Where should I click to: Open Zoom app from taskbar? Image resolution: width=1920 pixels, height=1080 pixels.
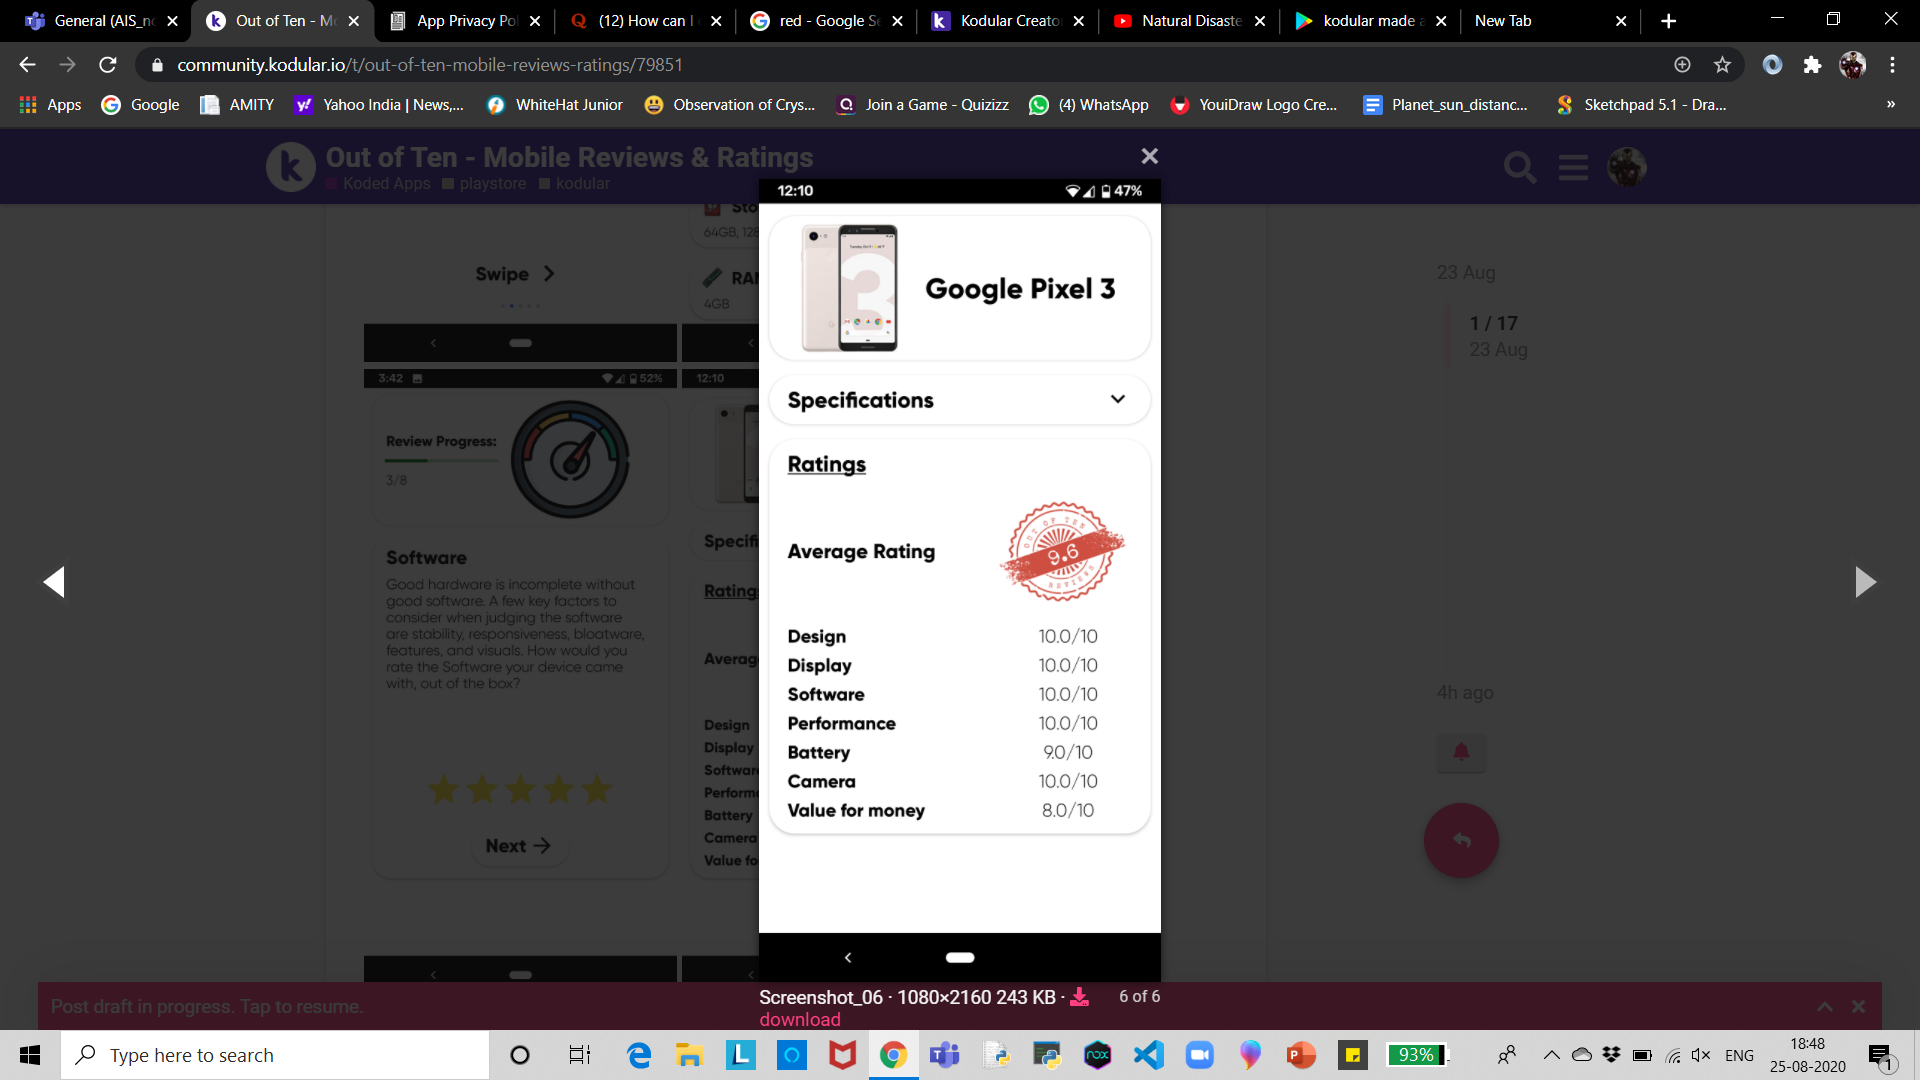[x=1199, y=1055]
